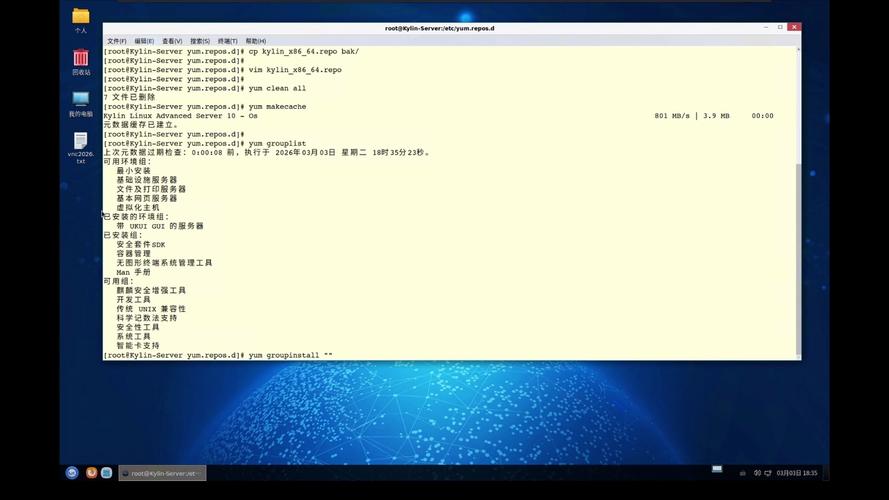
Task: Click the 'vim kylin_x86_64.repo' command text
Action: (295, 70)
